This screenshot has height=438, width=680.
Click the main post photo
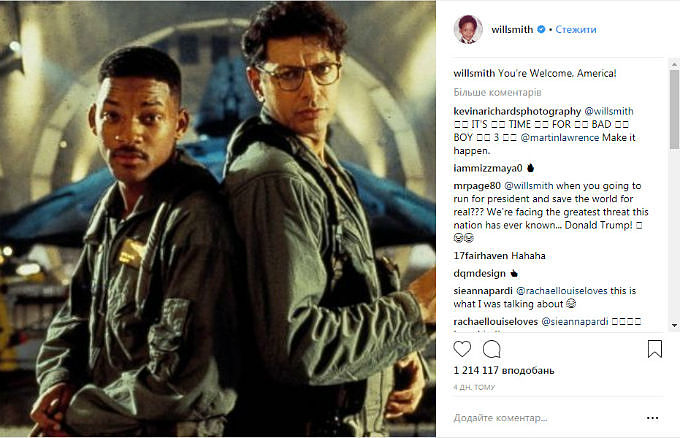pos(218,219)
